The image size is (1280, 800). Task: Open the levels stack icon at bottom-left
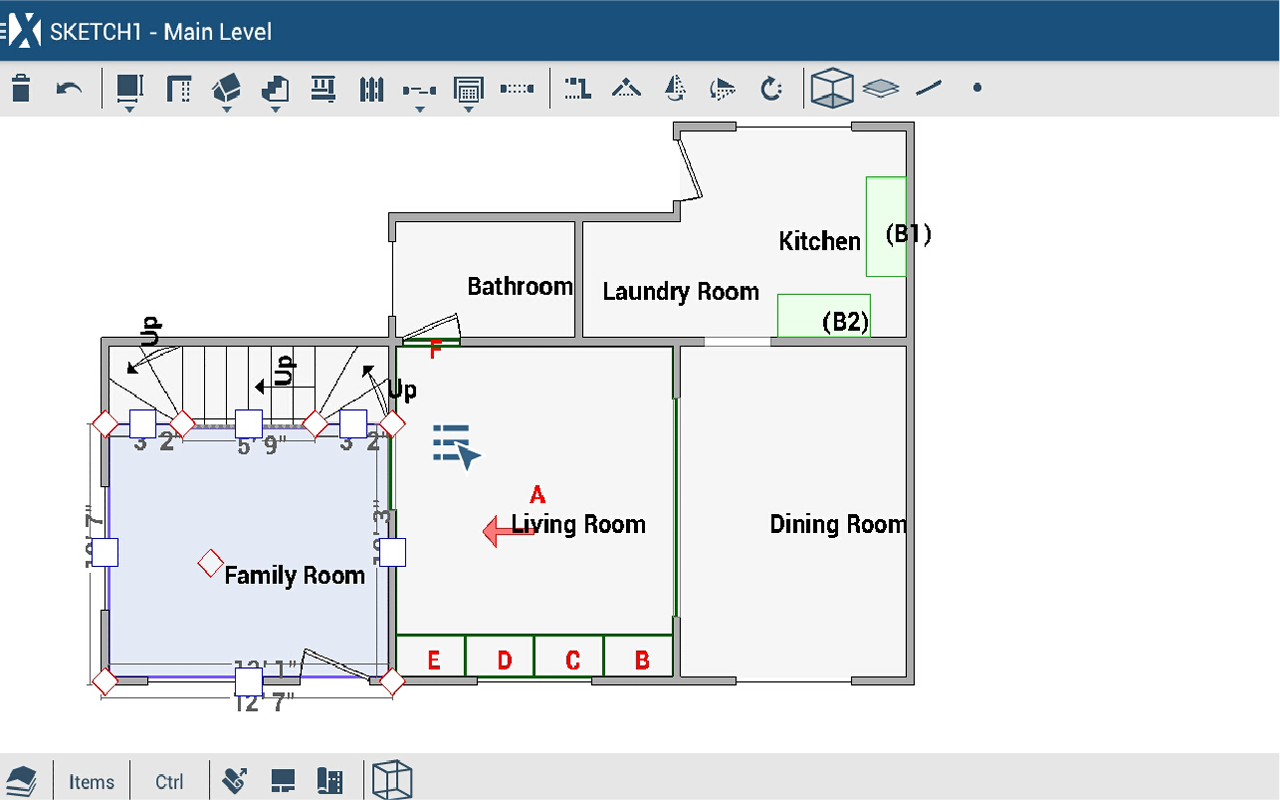click(x=22, y=780)
